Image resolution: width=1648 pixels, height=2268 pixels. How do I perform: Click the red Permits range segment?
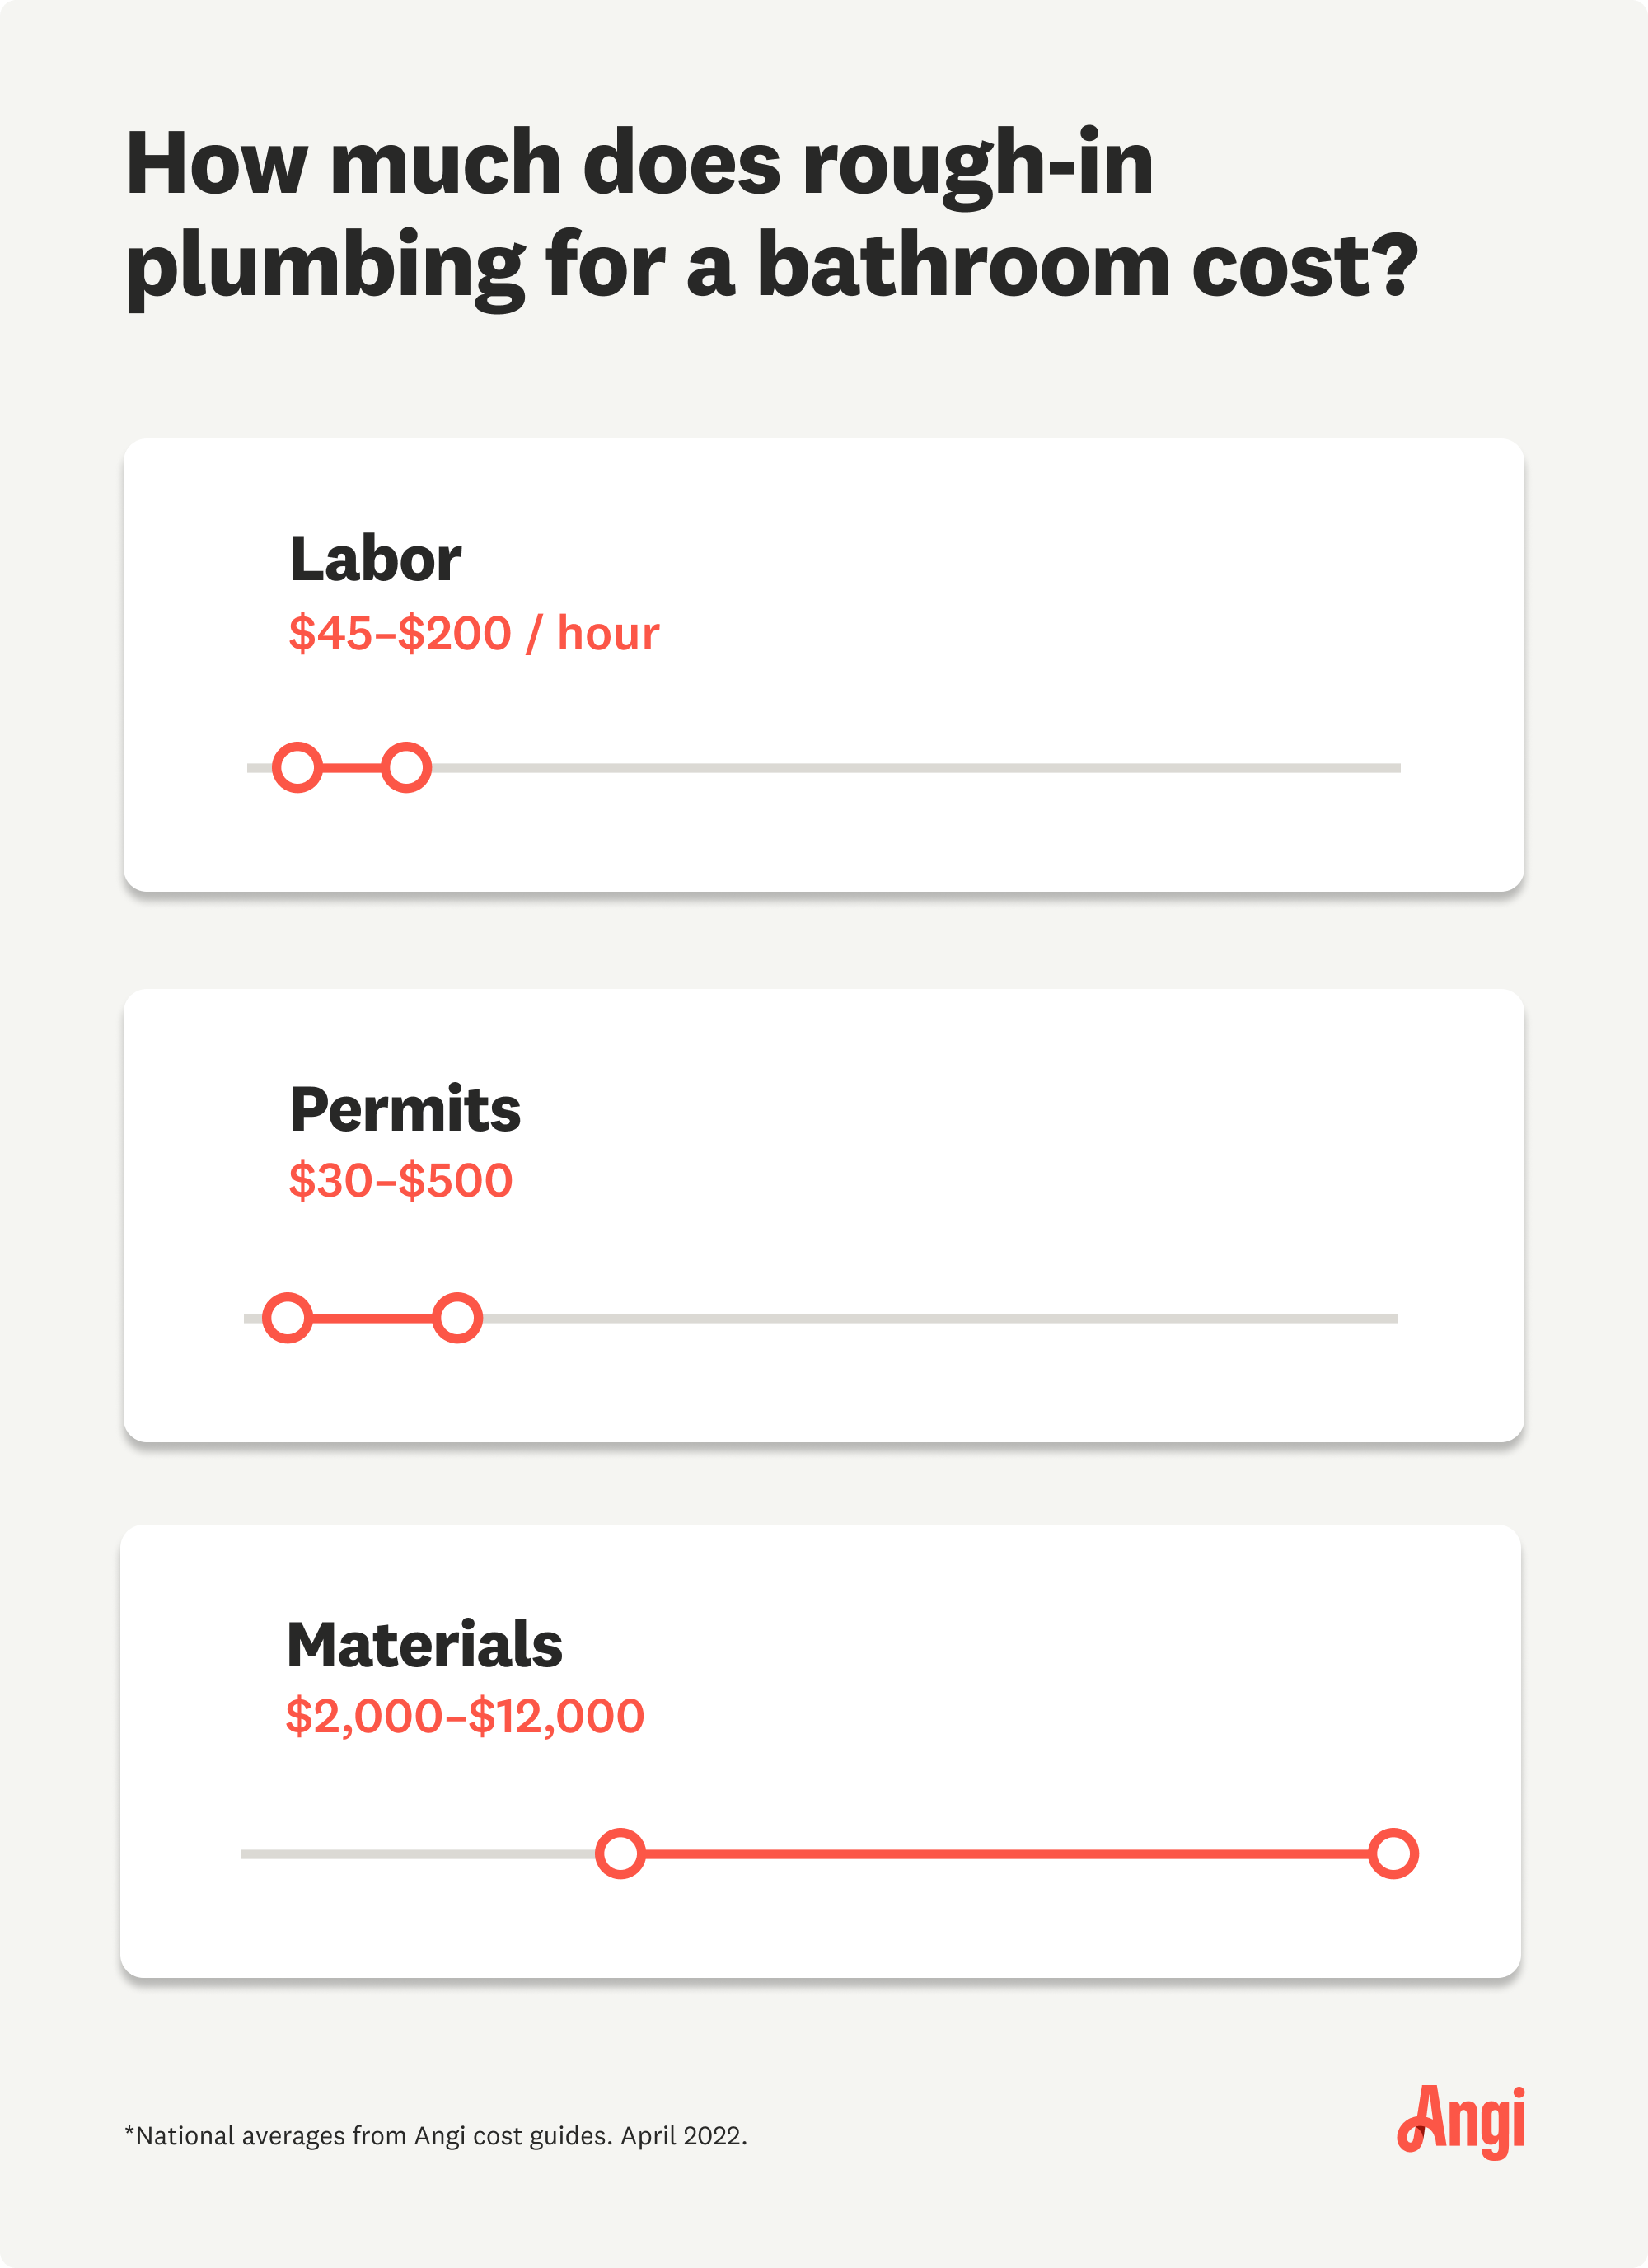click(372, 1318)
